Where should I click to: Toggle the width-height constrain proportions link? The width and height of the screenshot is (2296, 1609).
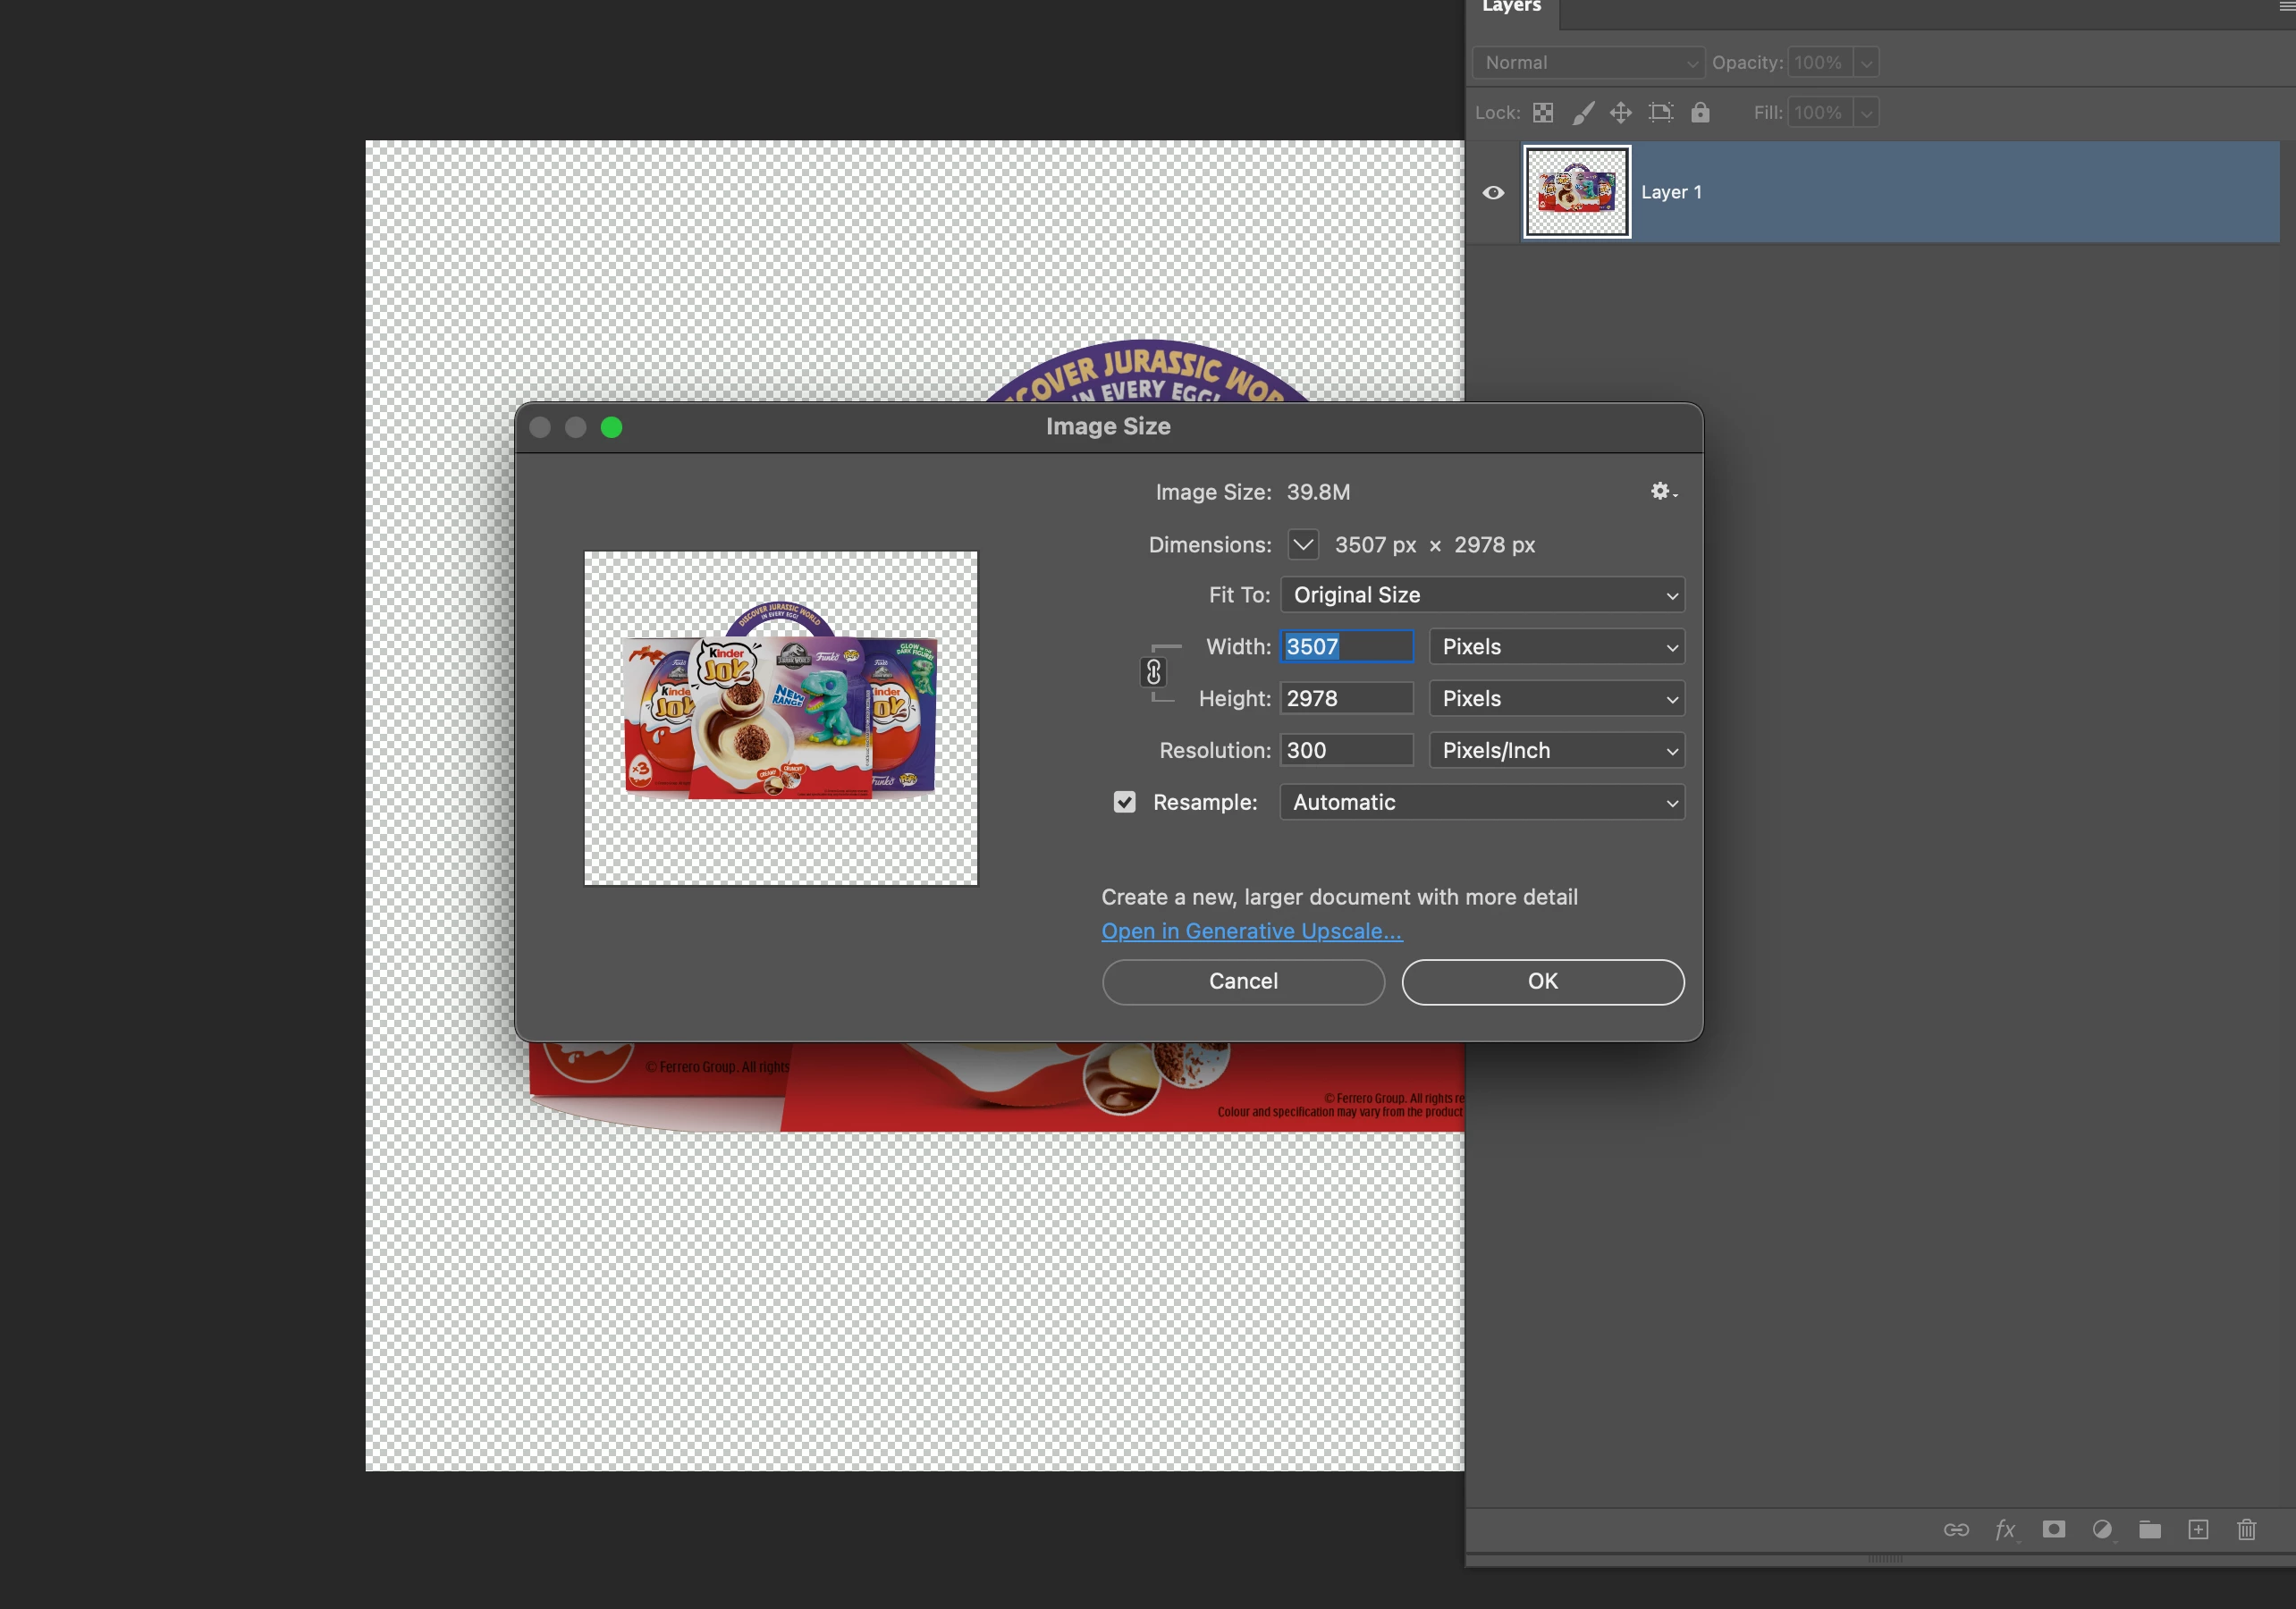(1153, 672)
